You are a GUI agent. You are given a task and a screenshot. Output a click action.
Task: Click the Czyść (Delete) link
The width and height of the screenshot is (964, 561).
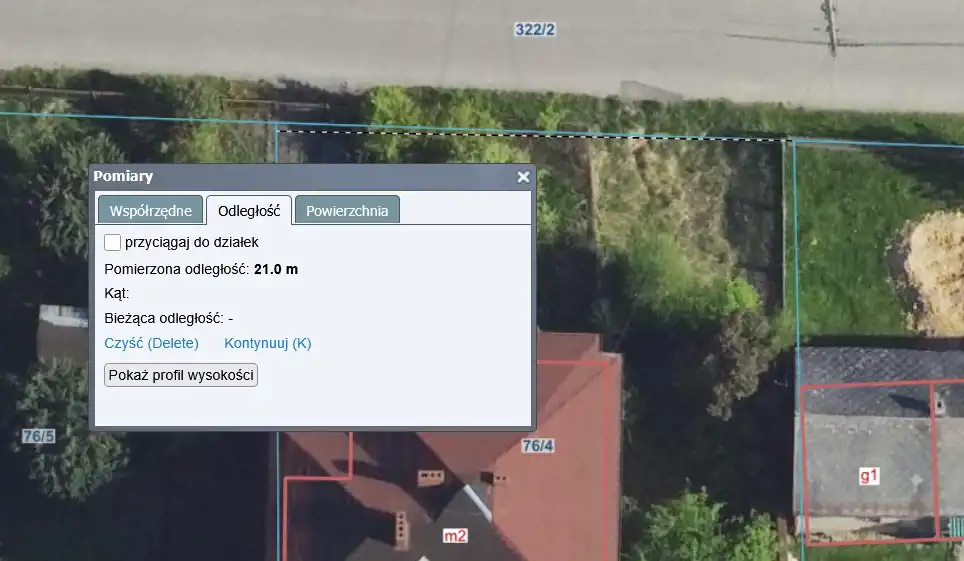pyautogui.click(x=151, y=343)
